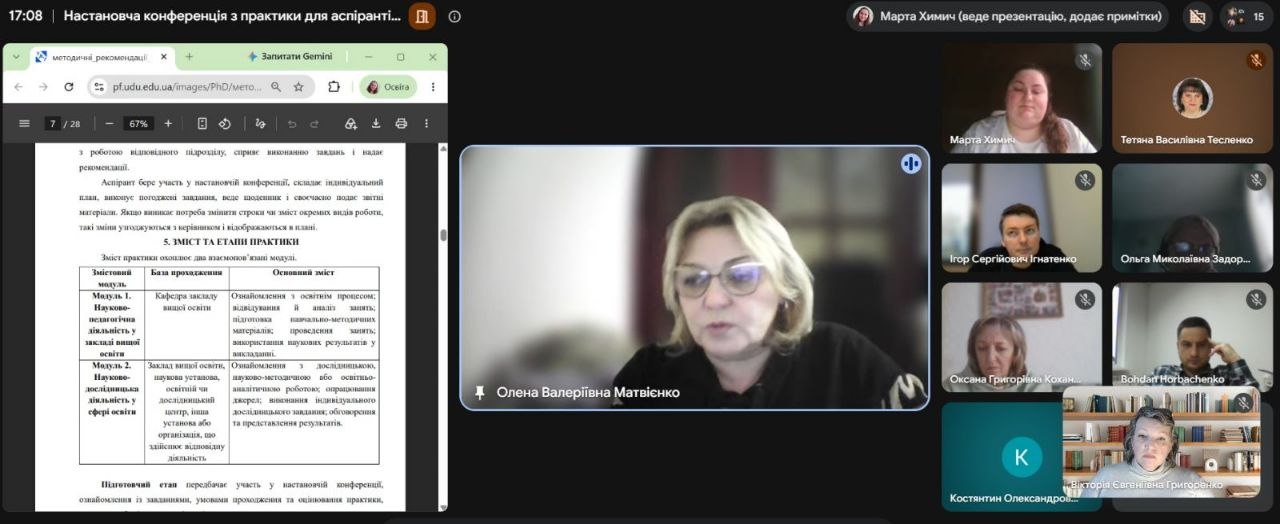Download the PDF file
This screenshot has width=1280, height=524.
point(376,124)
